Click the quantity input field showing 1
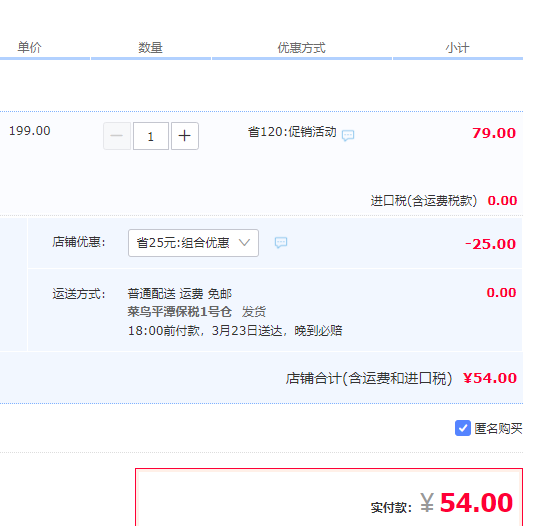Image resolution: width=533 pixels, height=526 pixels. tap(151, 136)
